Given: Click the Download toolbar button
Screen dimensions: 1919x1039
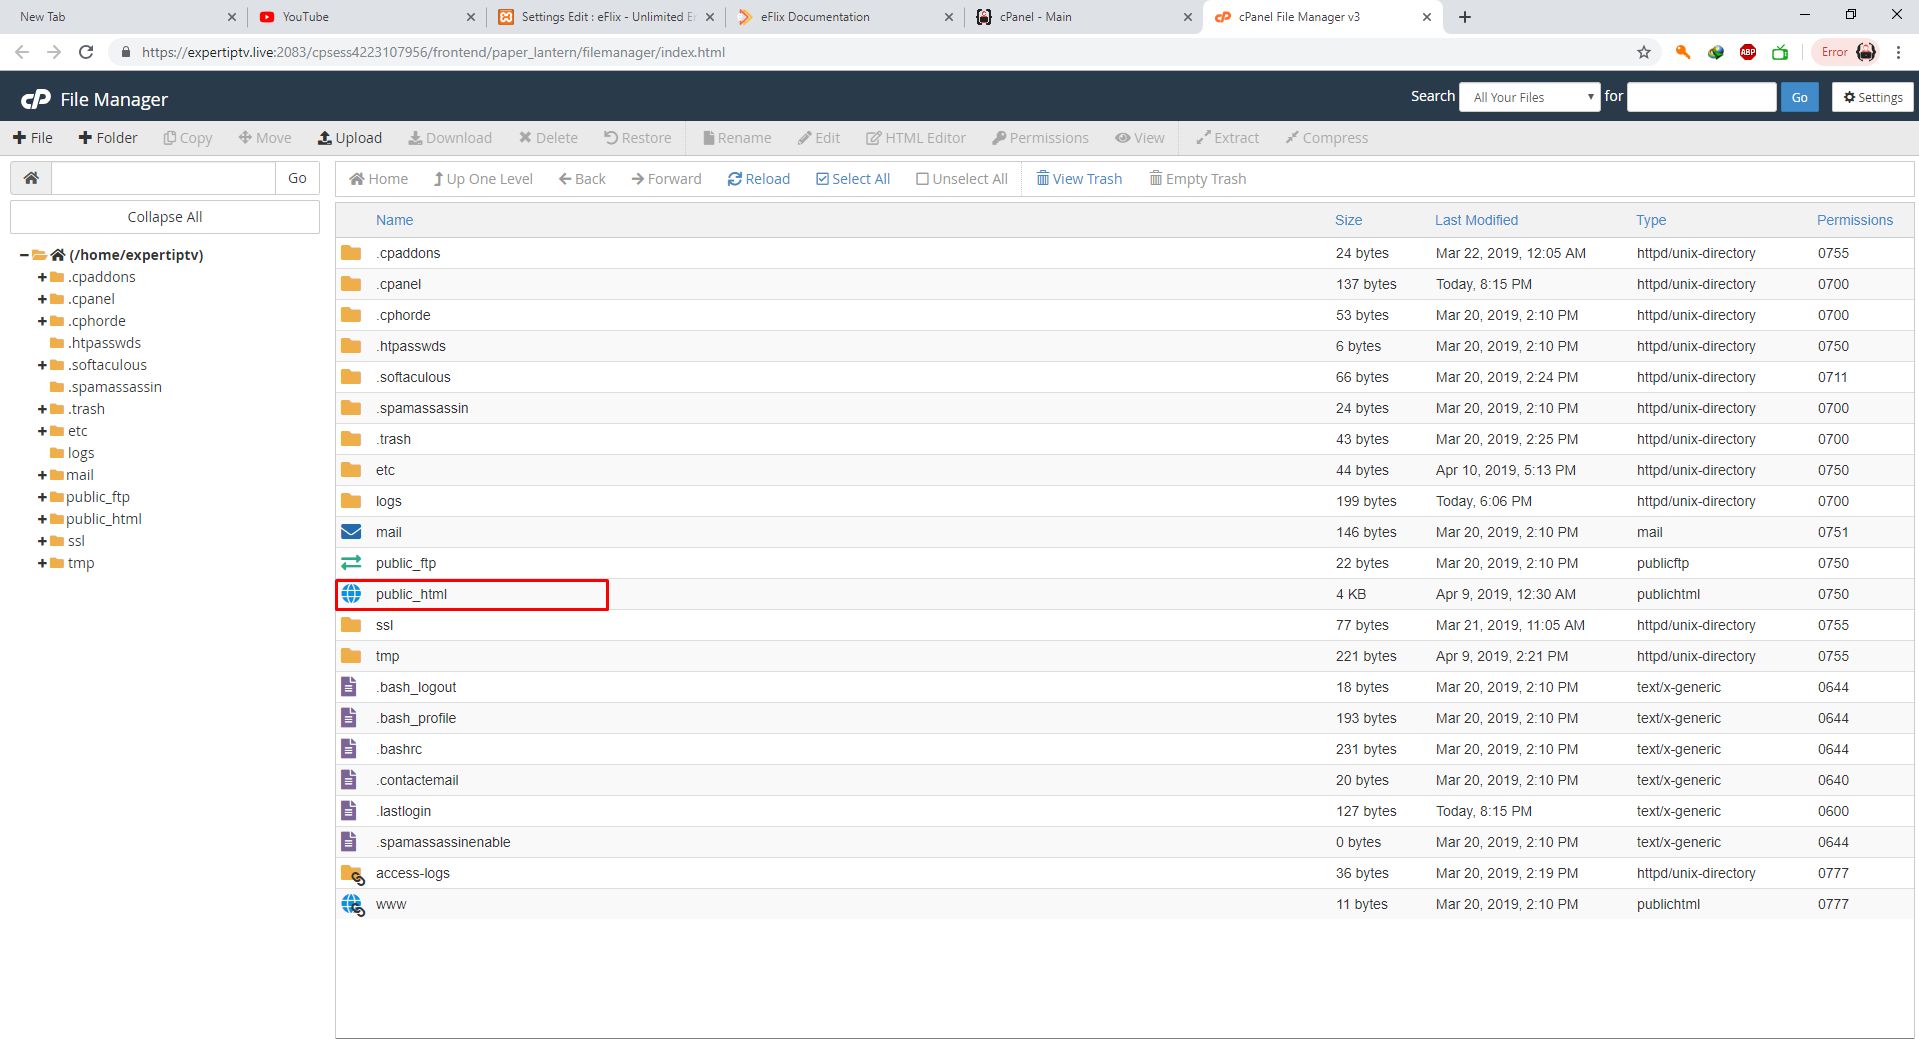Looking at the screenshot, I should pos(450,138).
